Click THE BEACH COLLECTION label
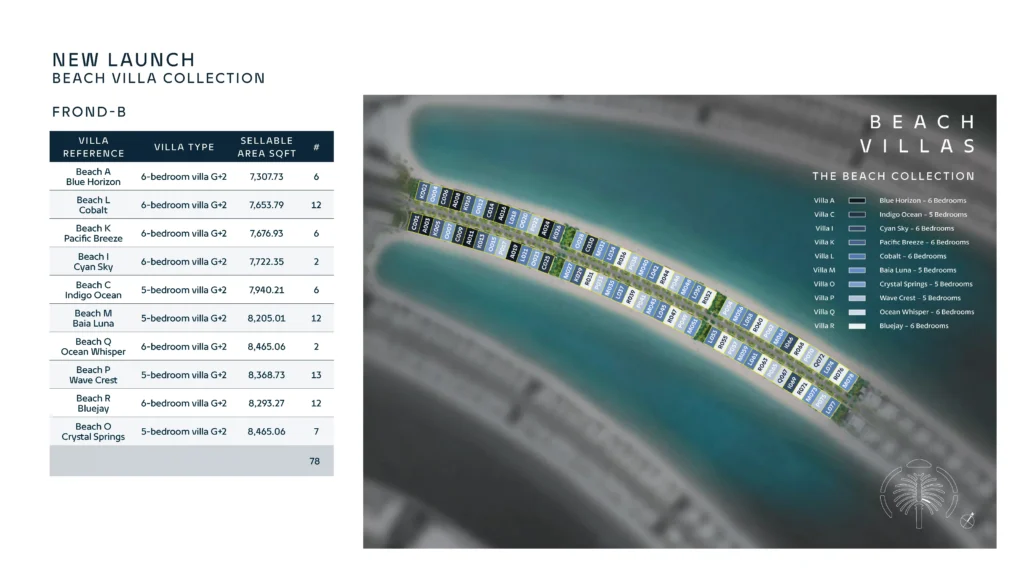Image resolution: width=1024 pixels, height=576 pixels. coord(895,176)
